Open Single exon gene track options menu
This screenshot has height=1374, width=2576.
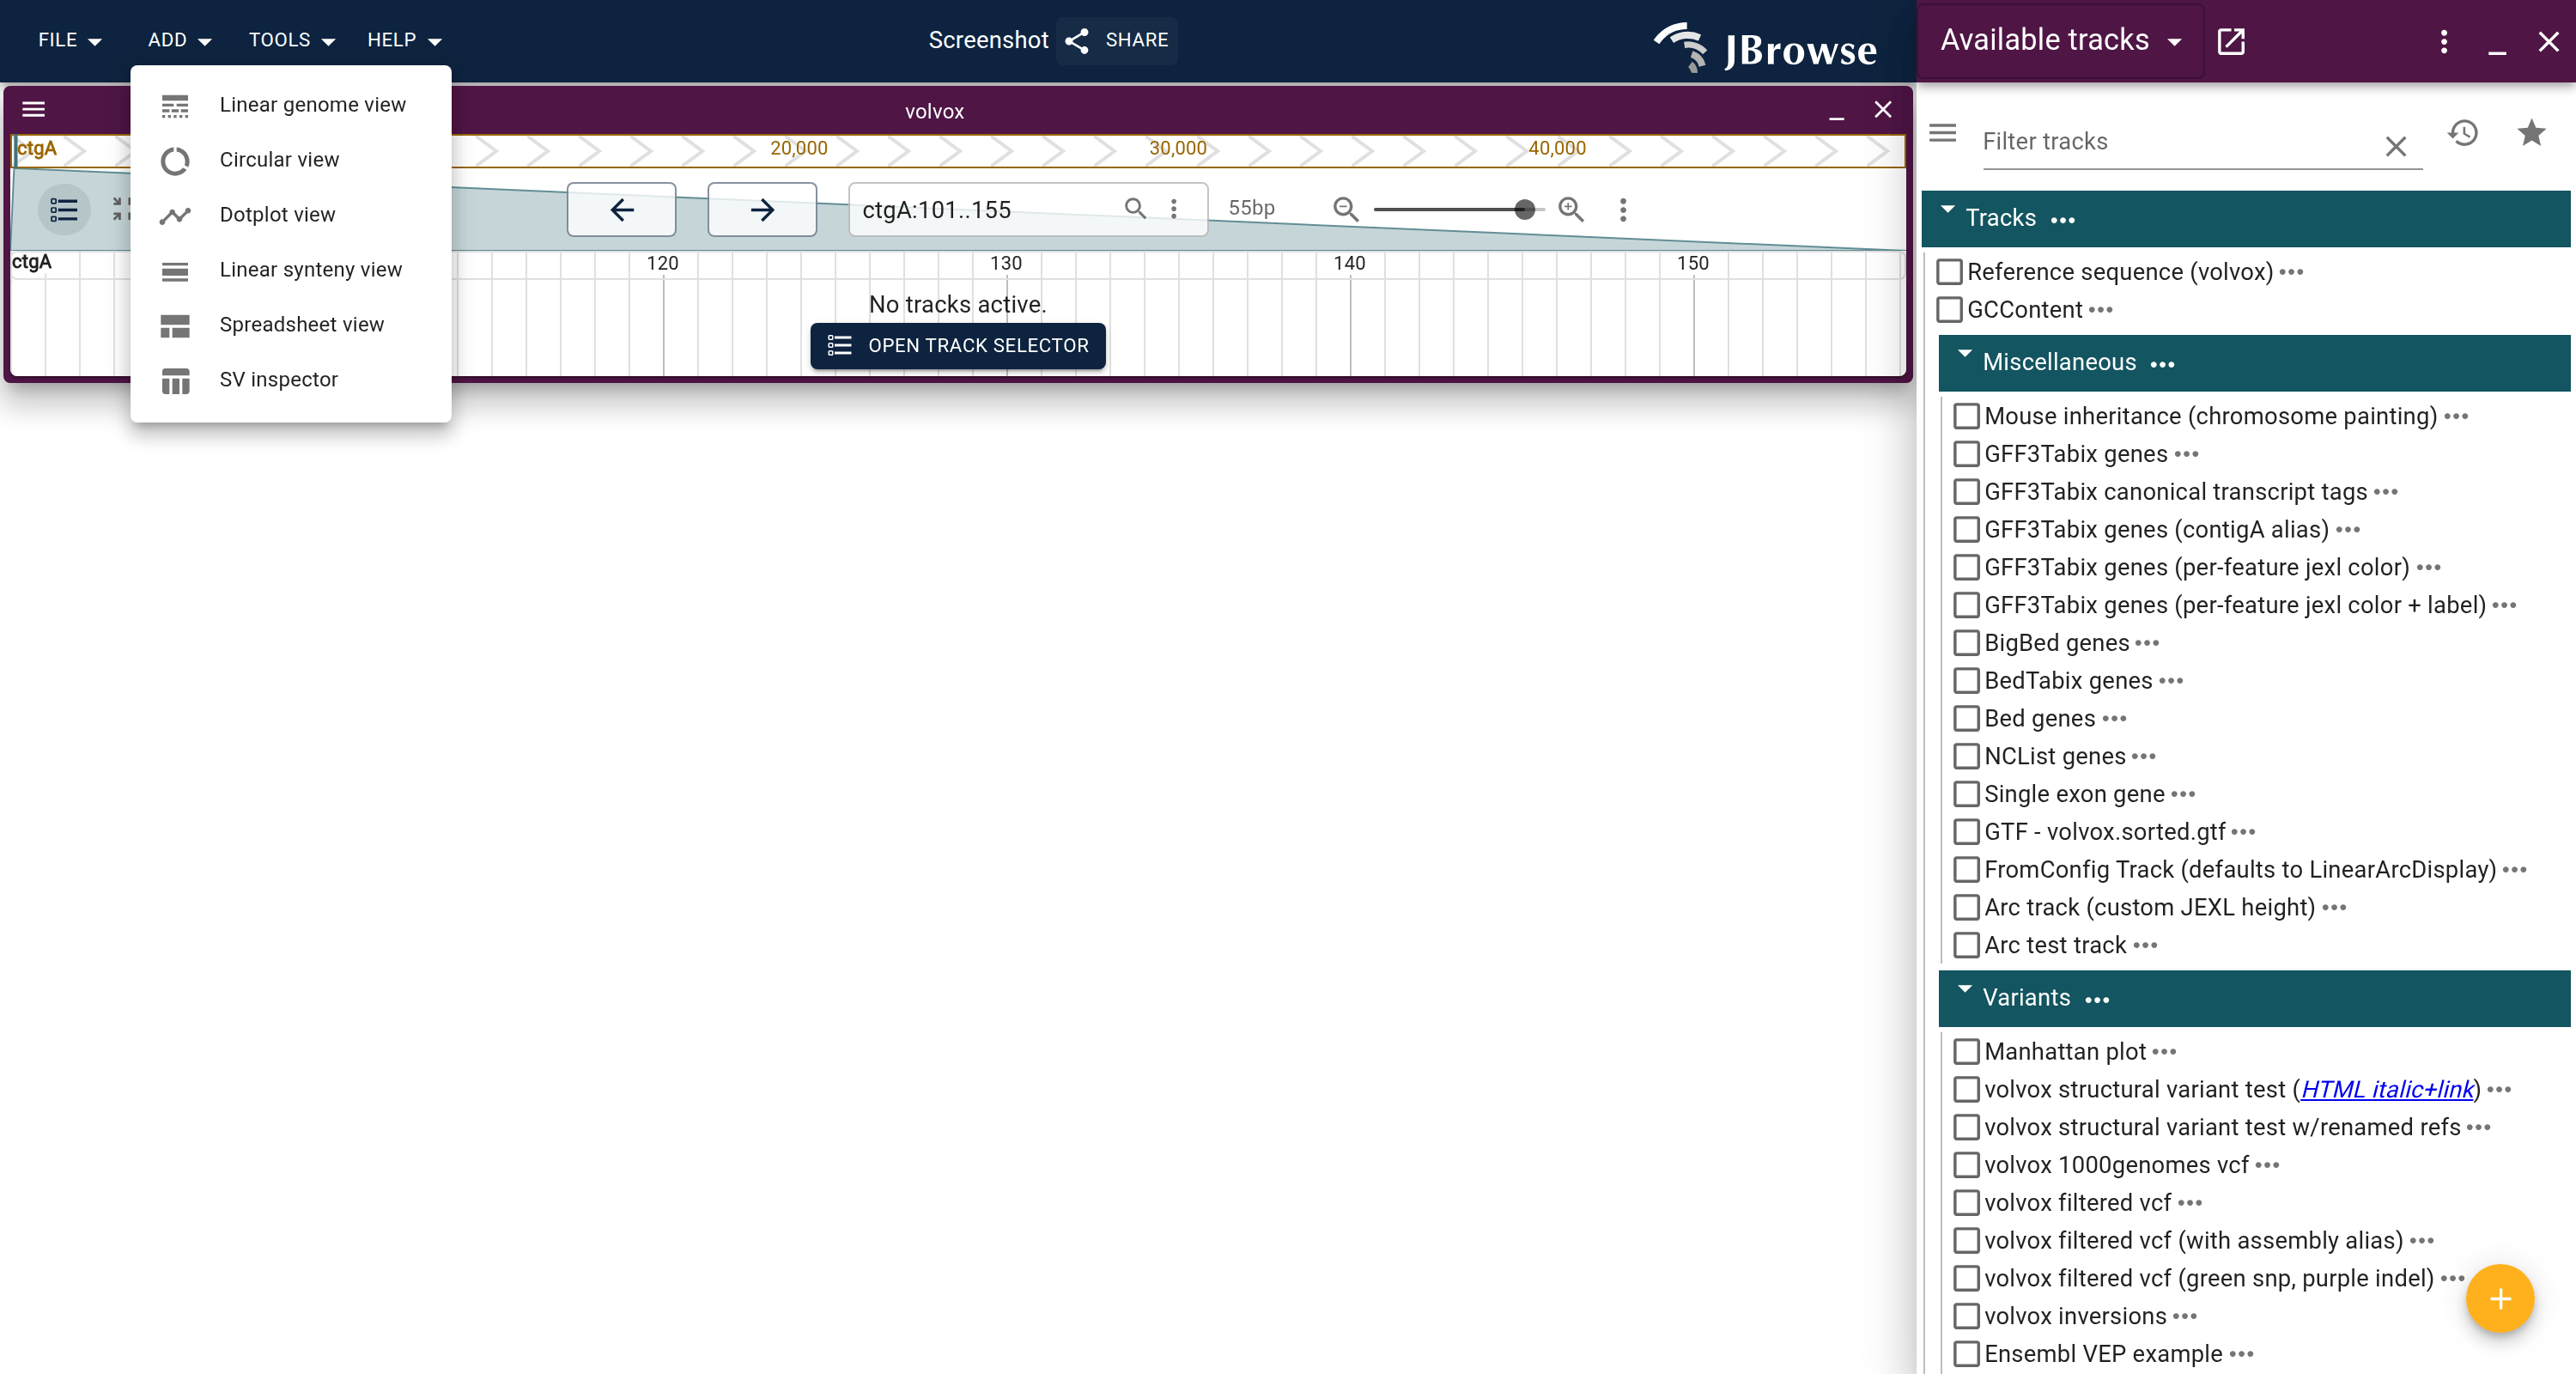2183,794
